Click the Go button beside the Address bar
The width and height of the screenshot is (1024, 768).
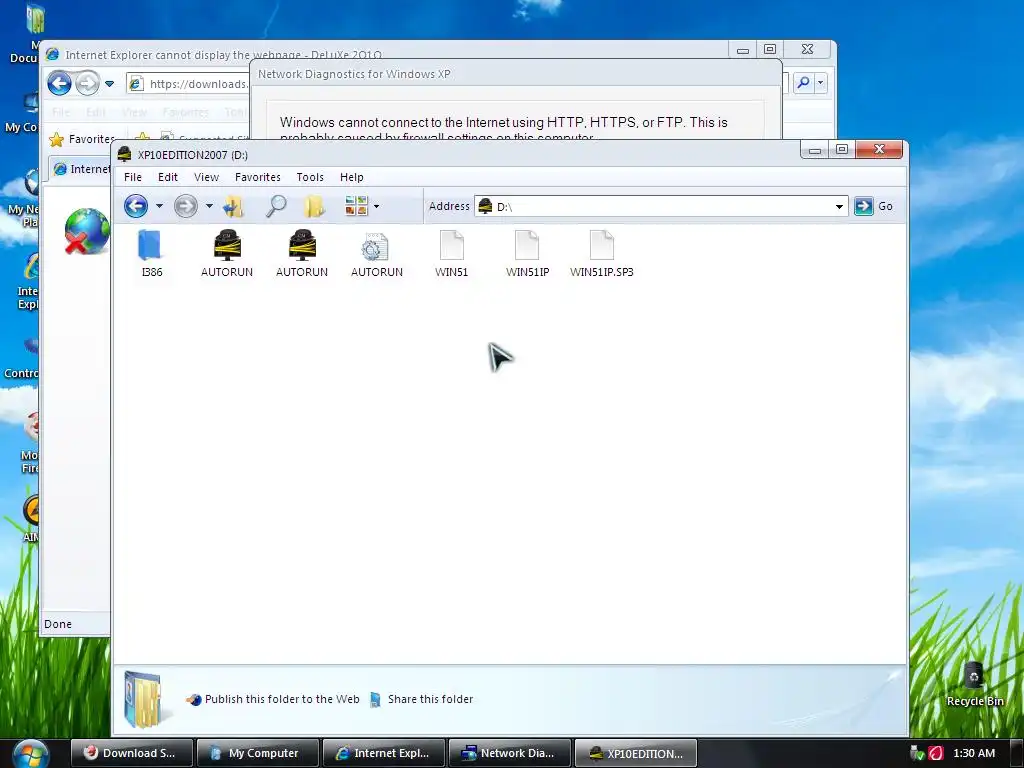[874, 206]
